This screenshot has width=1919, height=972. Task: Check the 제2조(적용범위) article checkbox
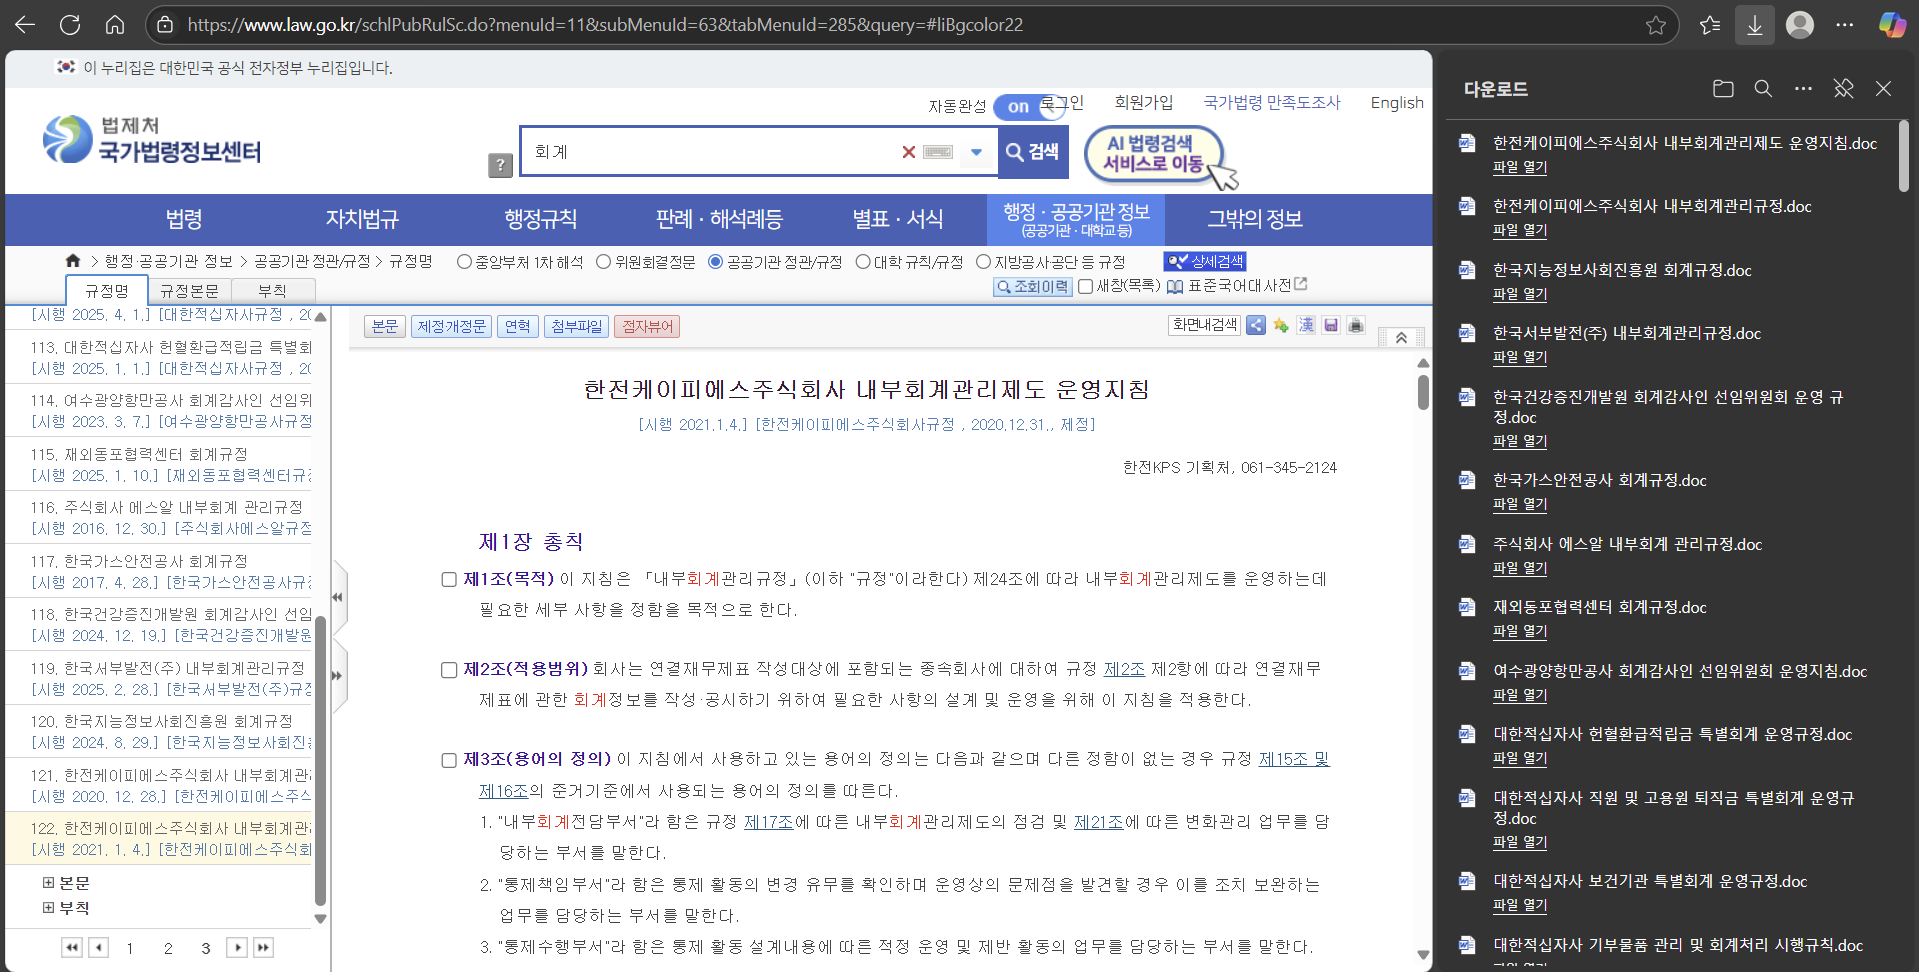pos(449,670)
